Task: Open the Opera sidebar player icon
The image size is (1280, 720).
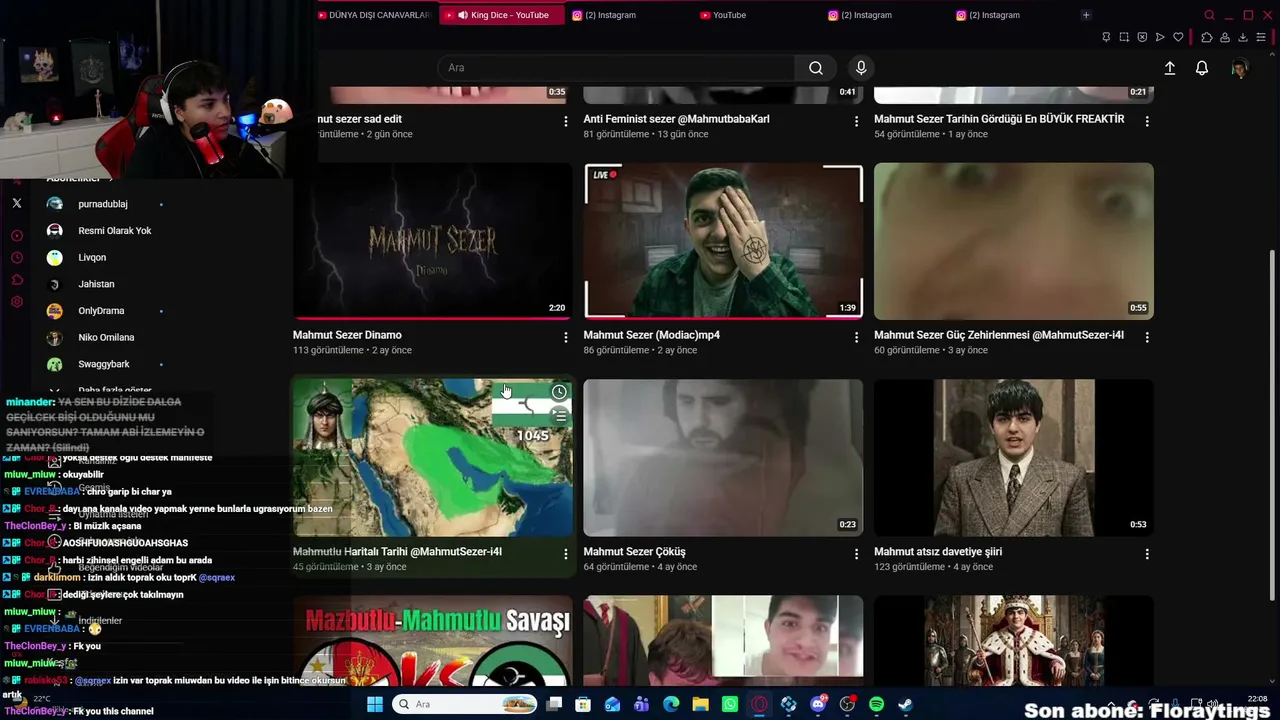Action: click(17, 236)
